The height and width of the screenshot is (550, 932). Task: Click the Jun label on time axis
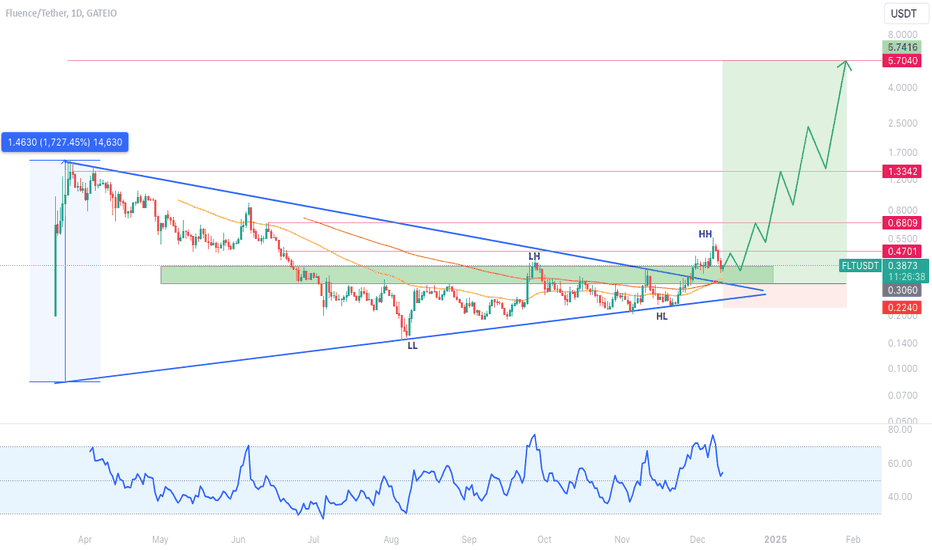[238, 540]
